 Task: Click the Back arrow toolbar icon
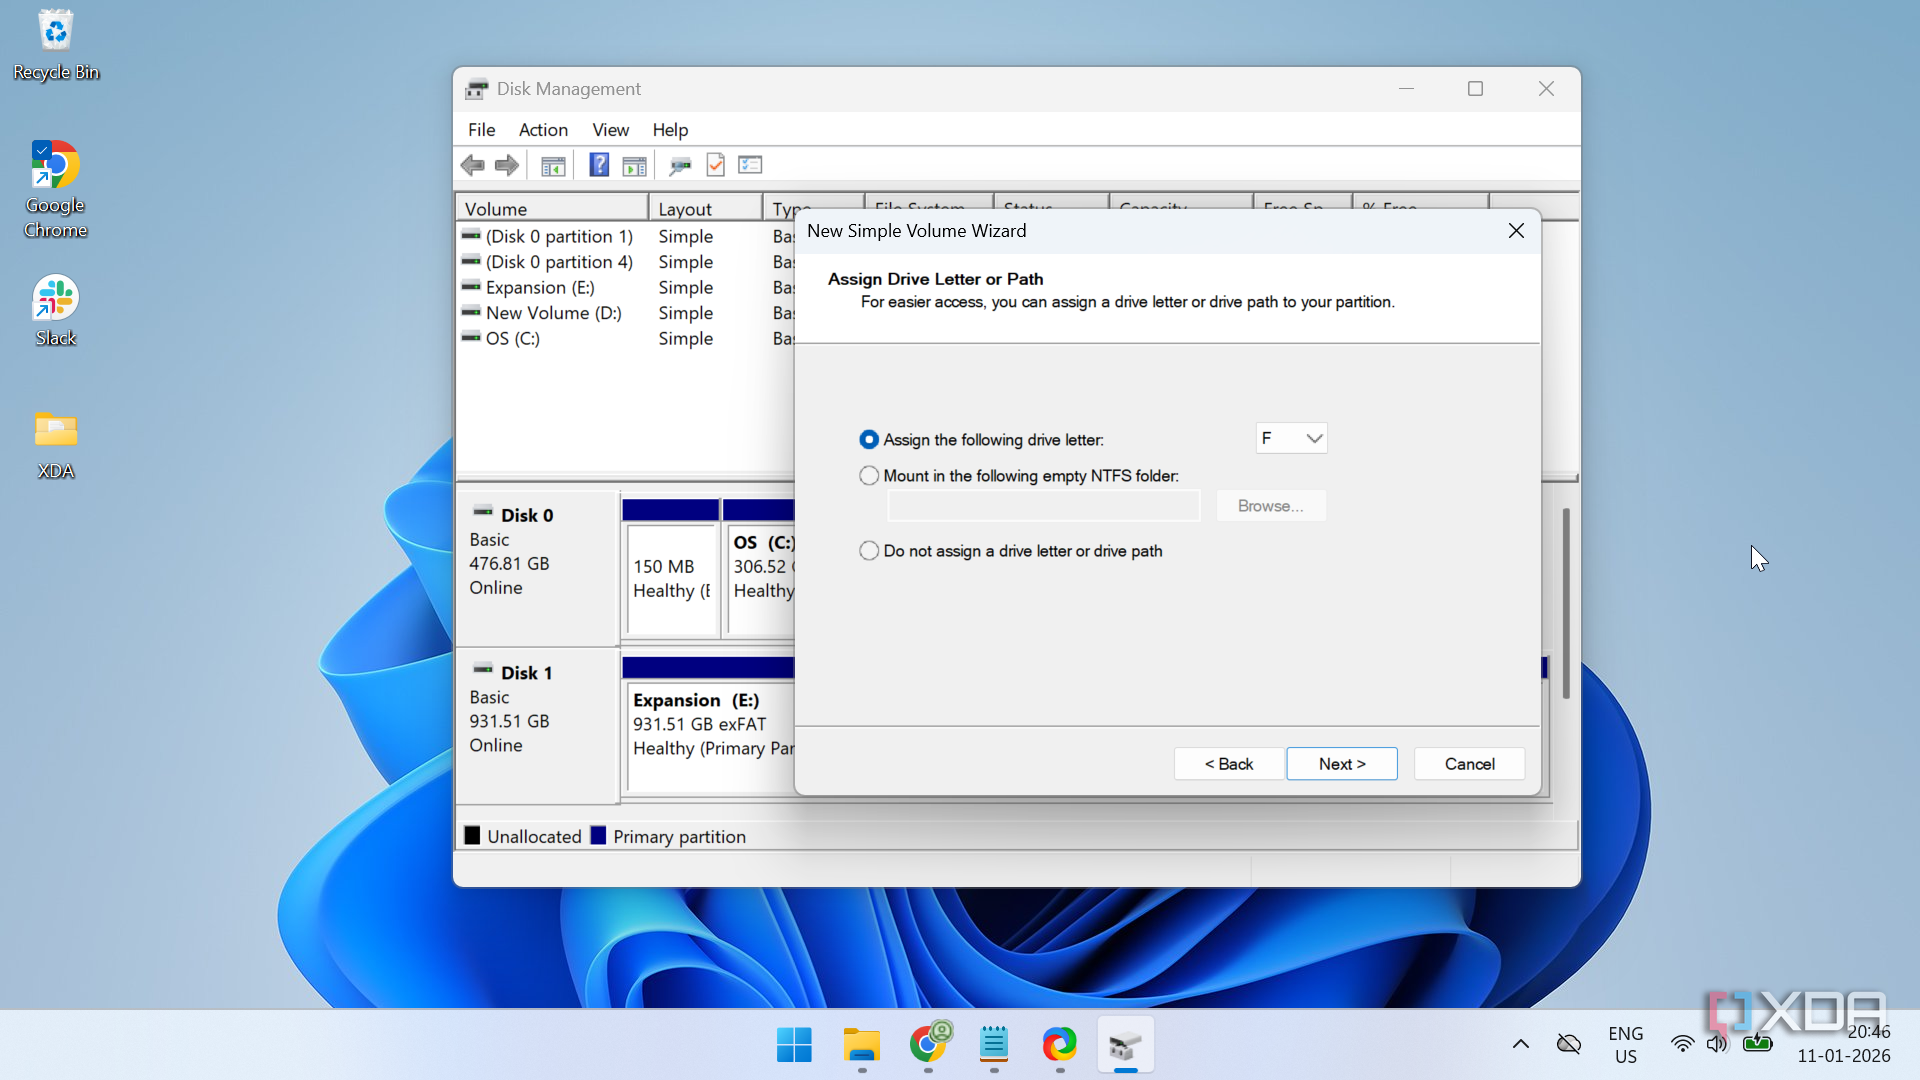click(472, 165)
